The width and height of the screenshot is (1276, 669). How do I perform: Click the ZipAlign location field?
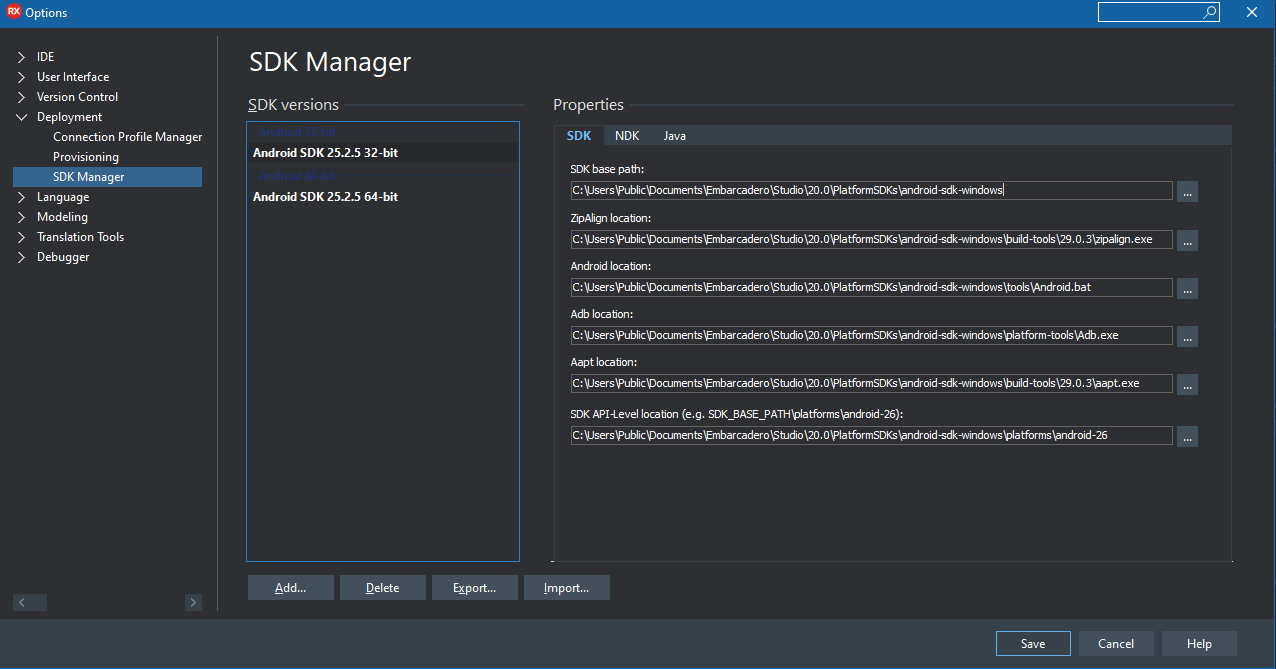pyautogui.click(x=871, y=239)
